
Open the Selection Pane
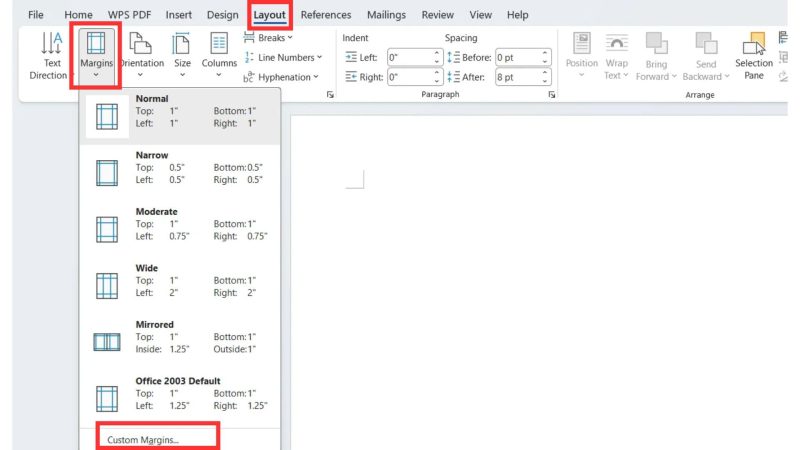[754, 56]
